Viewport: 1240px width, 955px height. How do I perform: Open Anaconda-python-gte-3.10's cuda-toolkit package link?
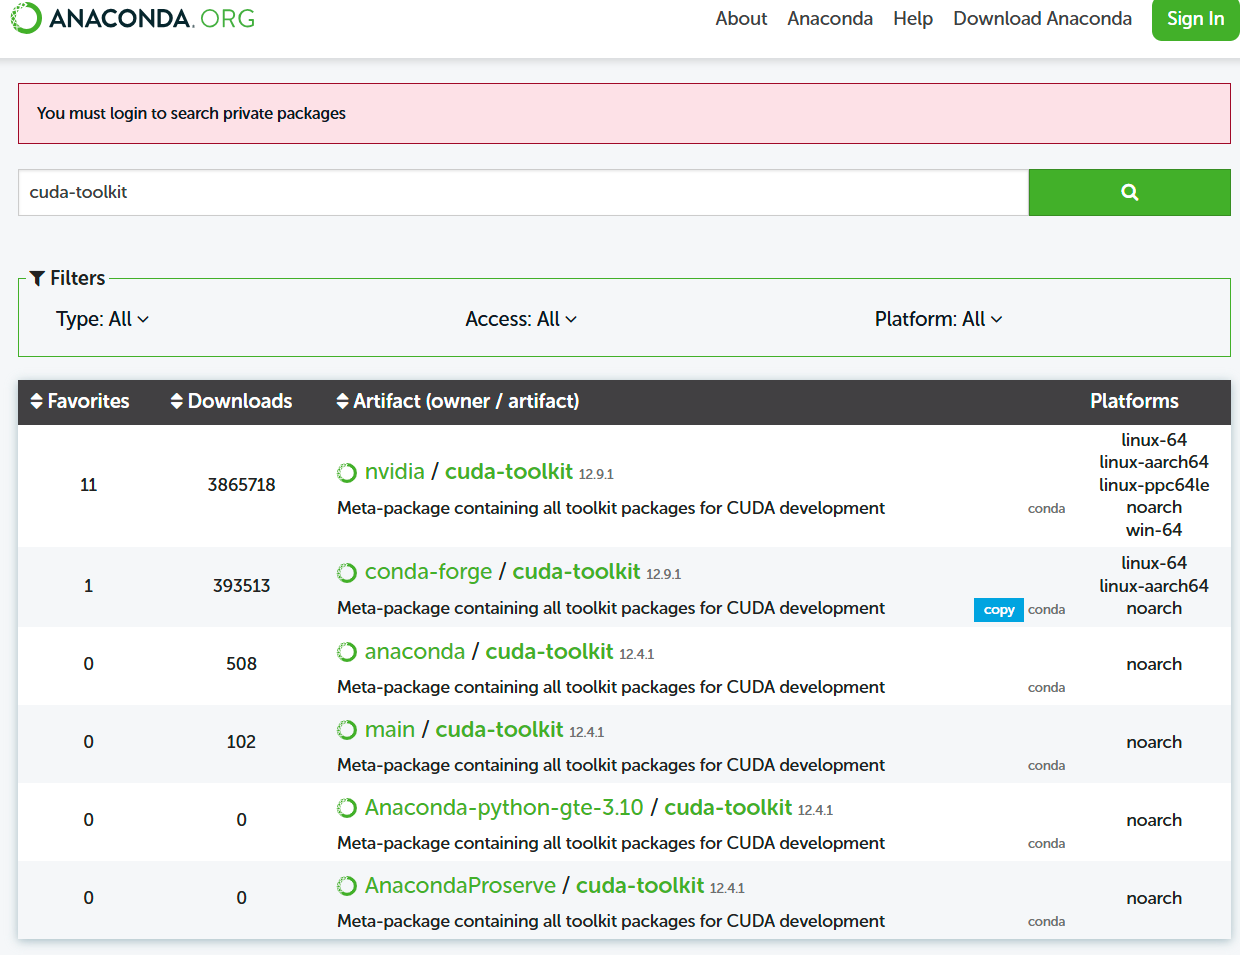[x=728, y=808]
